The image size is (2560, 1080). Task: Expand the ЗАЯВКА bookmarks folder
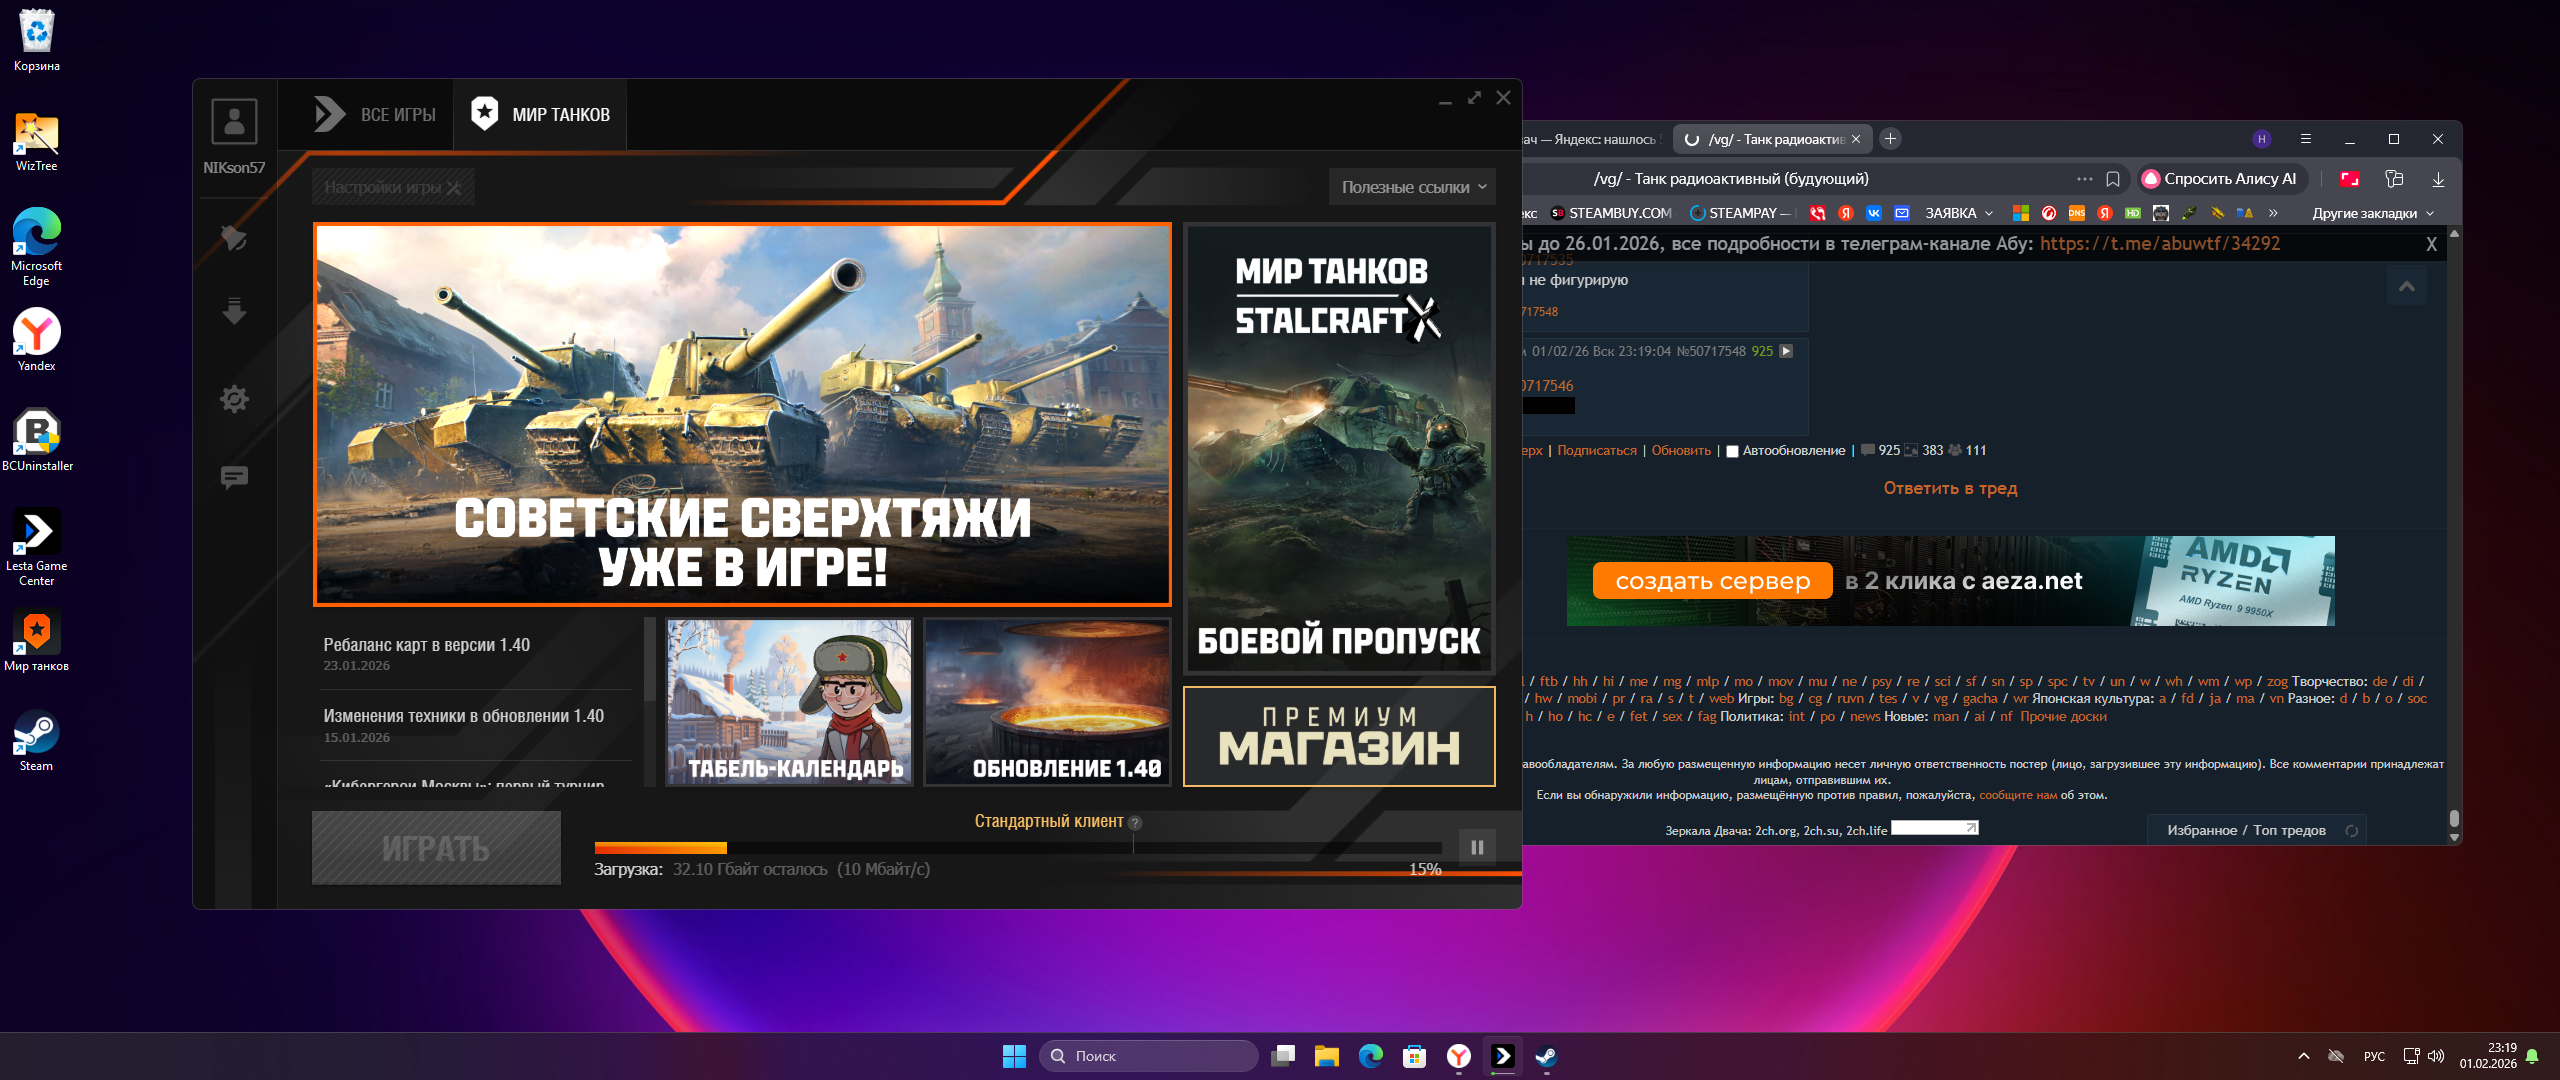pyautogui.click(x=1958, y=213)
